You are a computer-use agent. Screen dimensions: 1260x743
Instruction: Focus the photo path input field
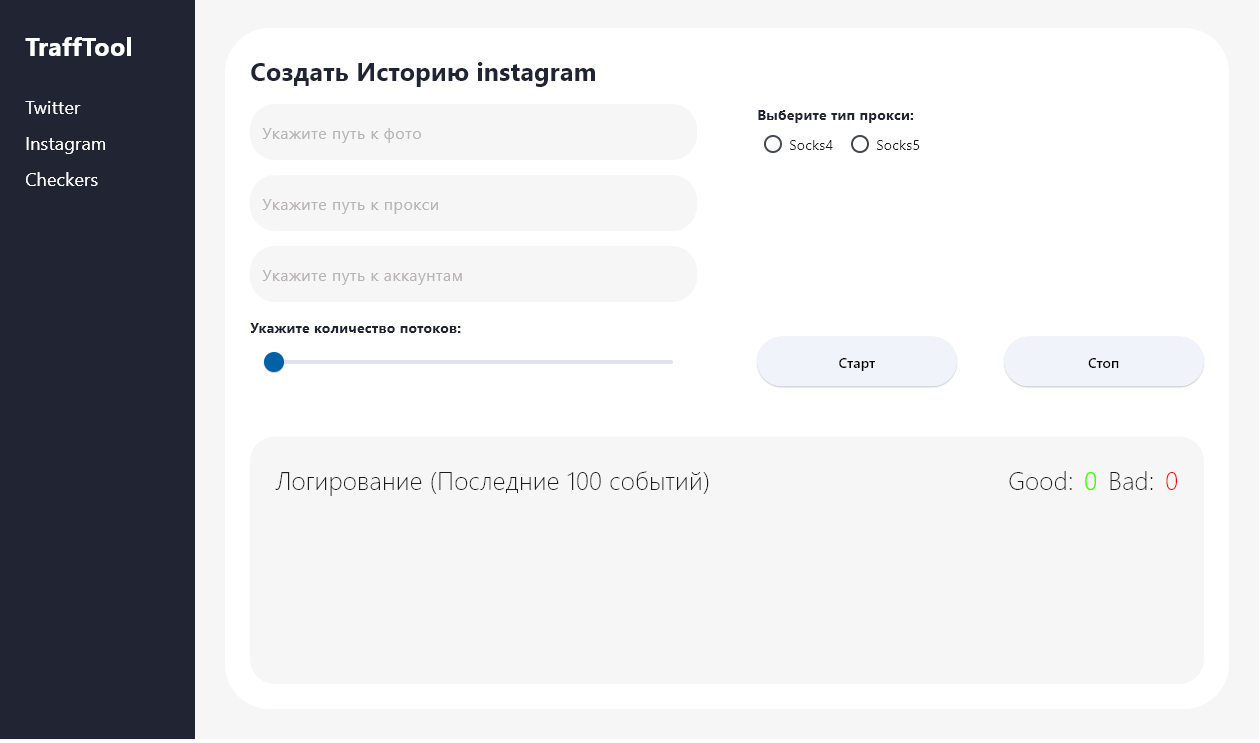point(472,133)
